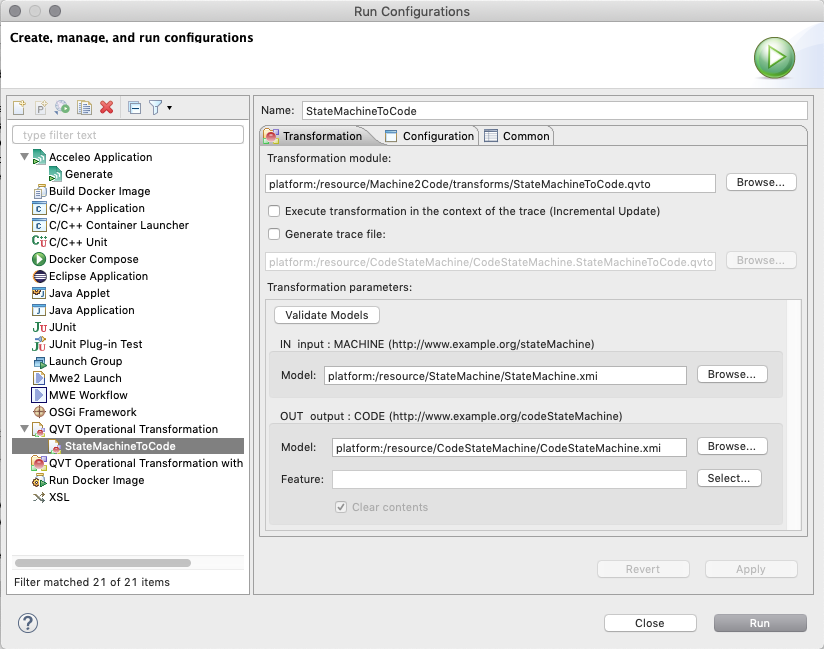Enable the Incremental Update trace context checkbox

[273, 212]
